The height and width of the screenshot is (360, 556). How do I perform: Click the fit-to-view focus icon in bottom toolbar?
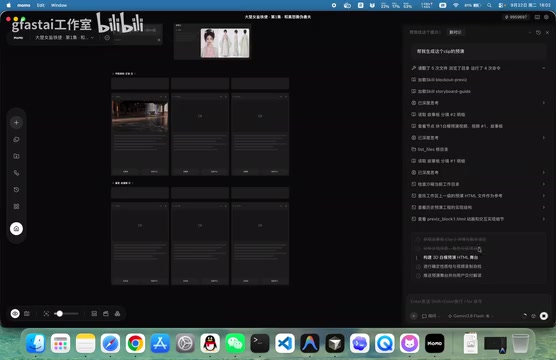pyautogui.click(x=46, y=314)
